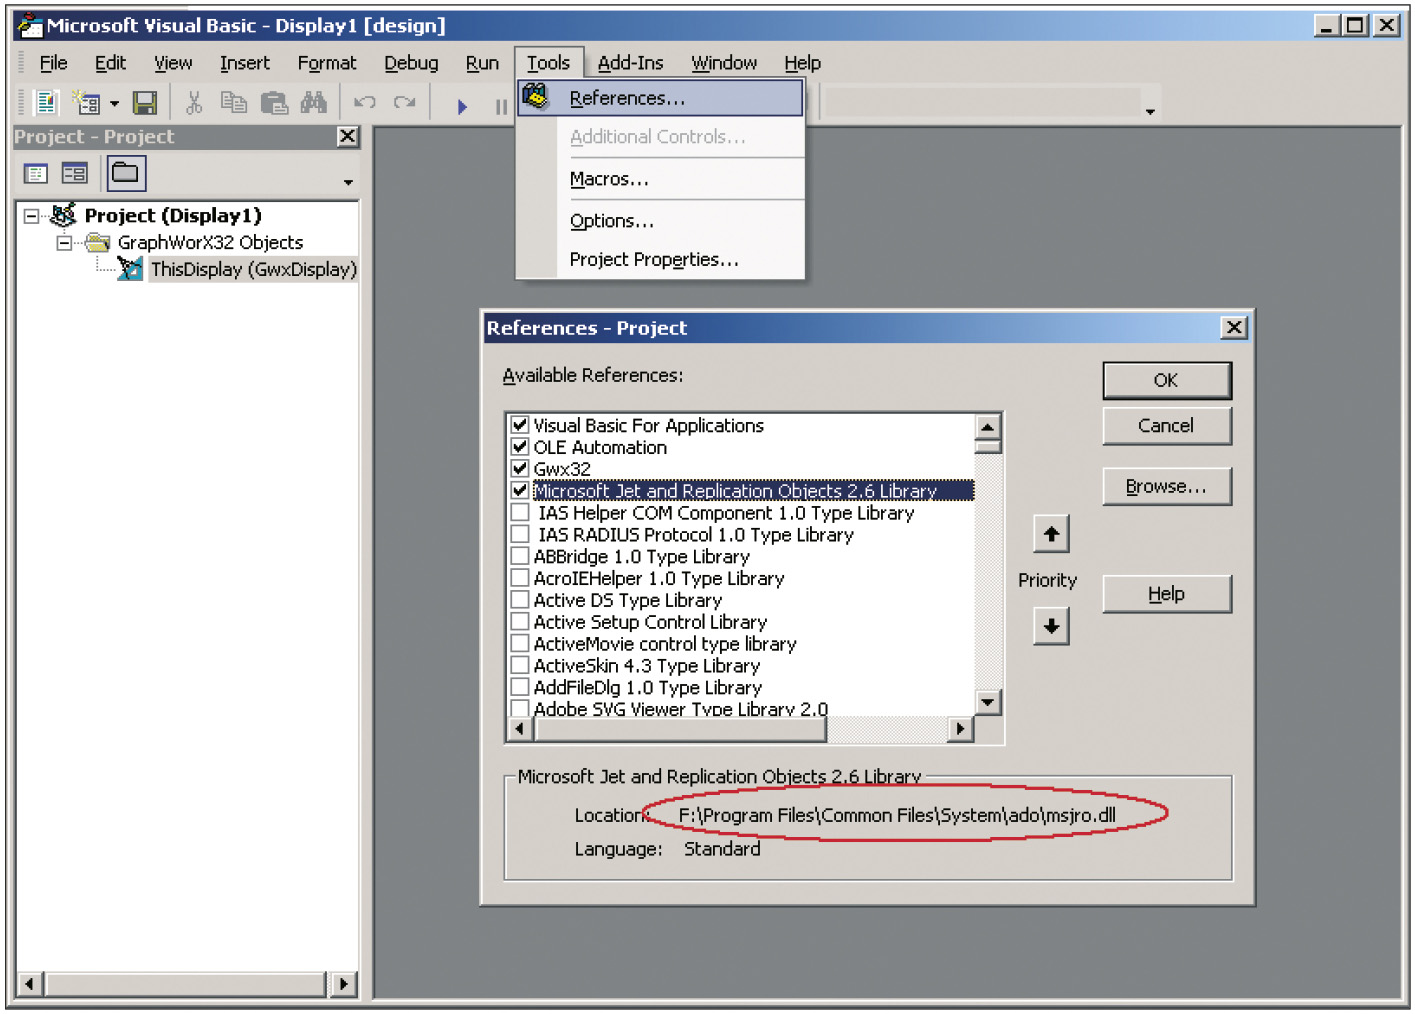The height and width of the screenshot is (1014, 1415).
Task: Uncheck the Gwx32 reference
Action: pos(520,468)
